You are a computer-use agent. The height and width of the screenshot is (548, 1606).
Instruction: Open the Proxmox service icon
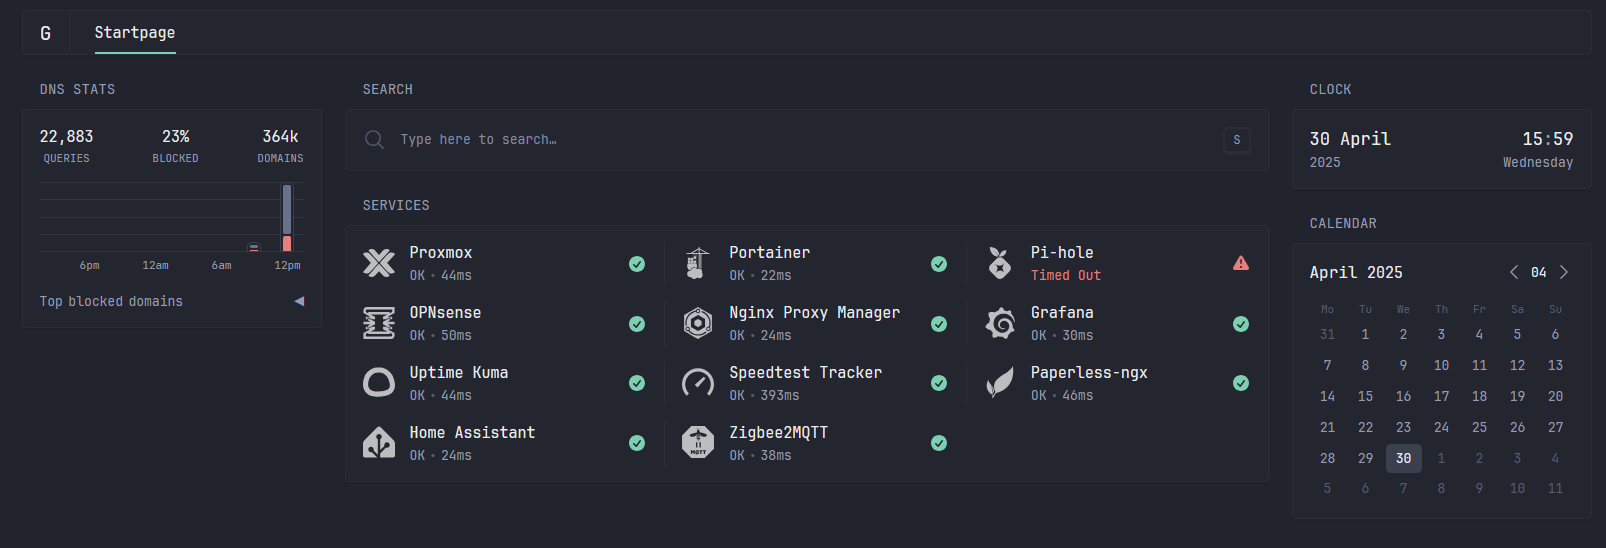coord(379,263)
